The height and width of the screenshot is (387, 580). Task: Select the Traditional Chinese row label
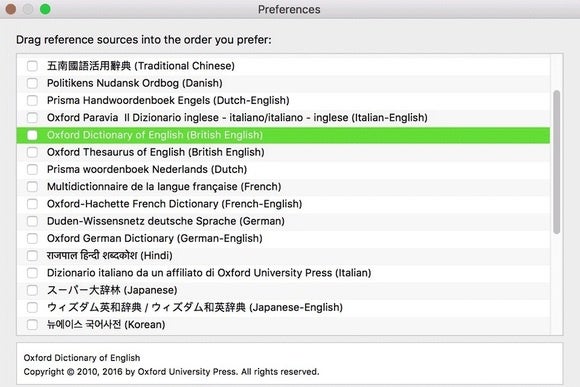click(141, 66)
